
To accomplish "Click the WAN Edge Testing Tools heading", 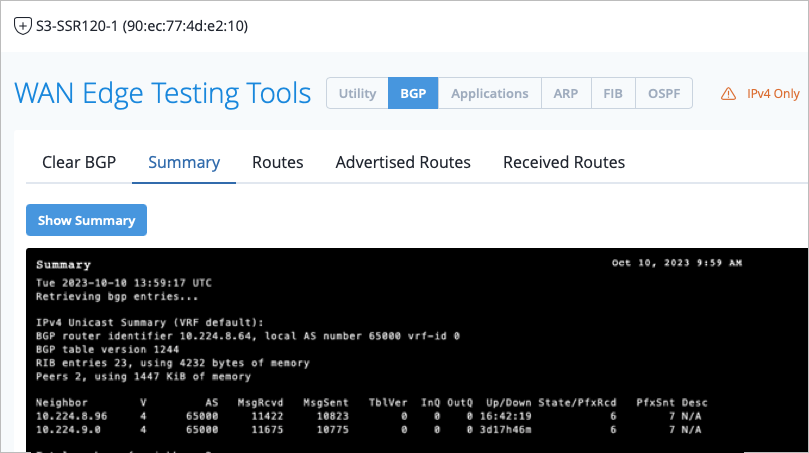I will pyautogui.click(x=163, y=93).
